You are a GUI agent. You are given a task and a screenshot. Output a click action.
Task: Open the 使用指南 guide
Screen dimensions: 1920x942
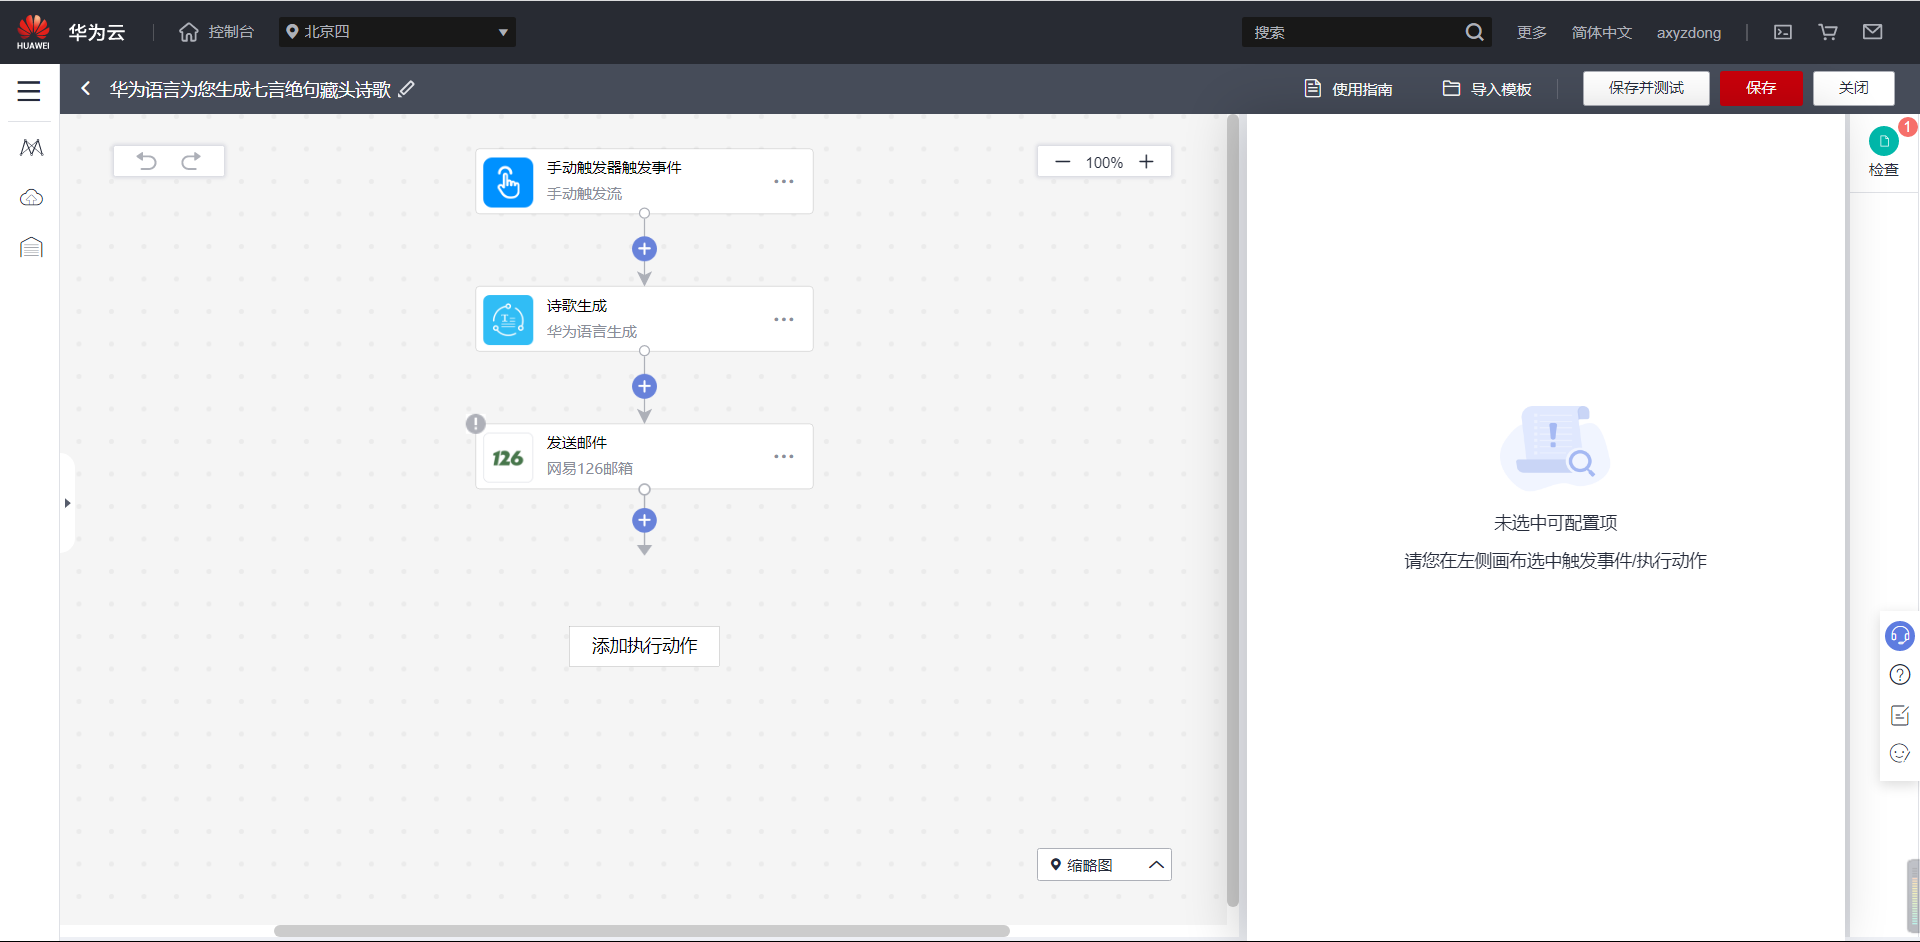coord(1348,89)
